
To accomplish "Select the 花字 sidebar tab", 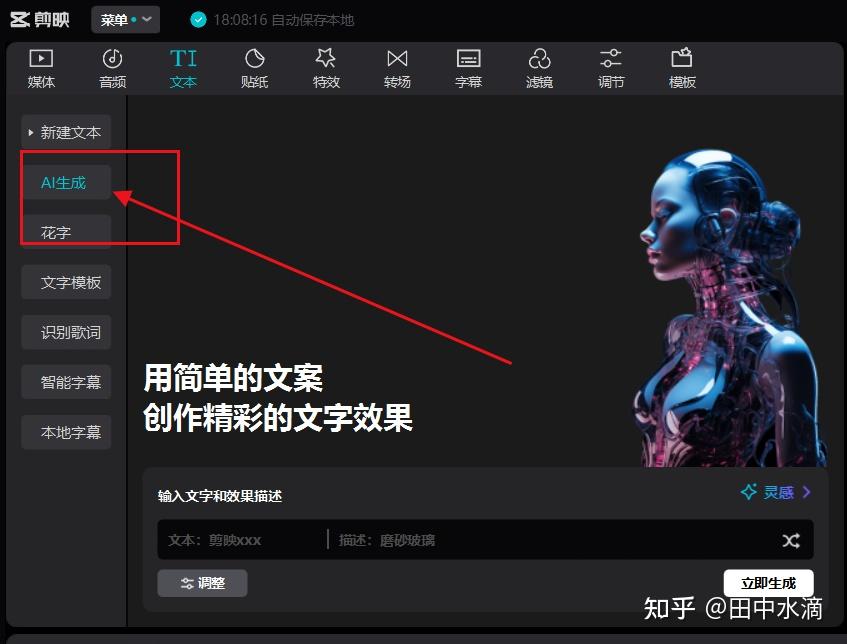I will click(66, 232).
